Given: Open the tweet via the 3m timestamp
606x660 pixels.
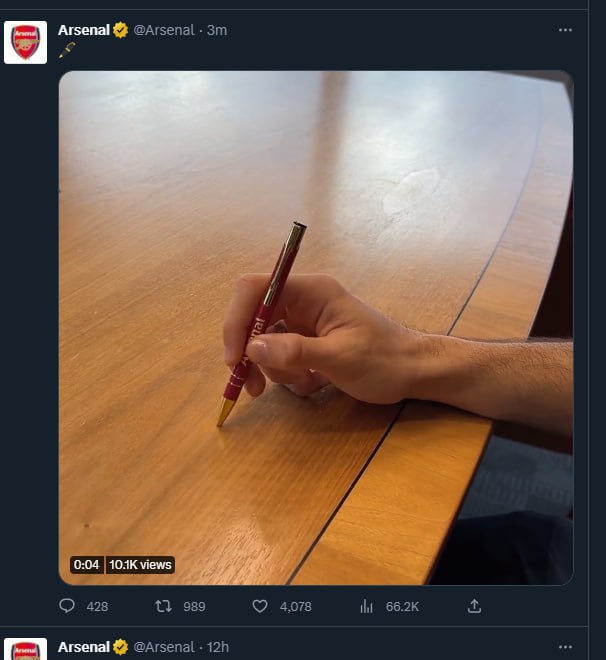Looking at the screenshot, I should 217,30.
